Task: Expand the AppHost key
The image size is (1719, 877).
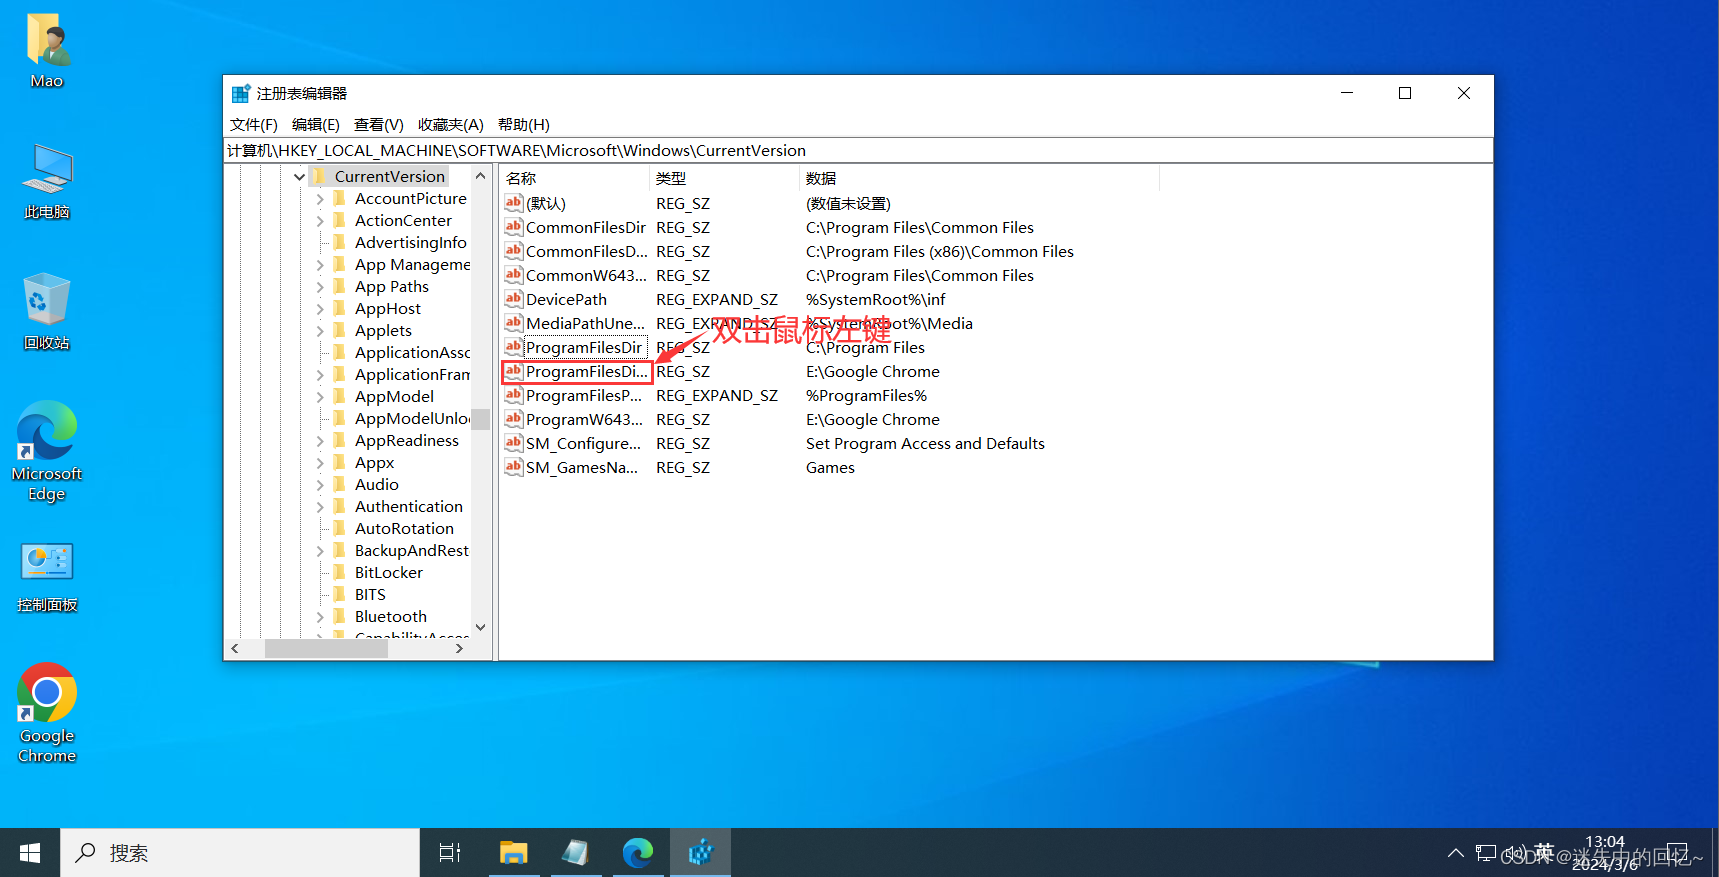Action: point(320,309)
